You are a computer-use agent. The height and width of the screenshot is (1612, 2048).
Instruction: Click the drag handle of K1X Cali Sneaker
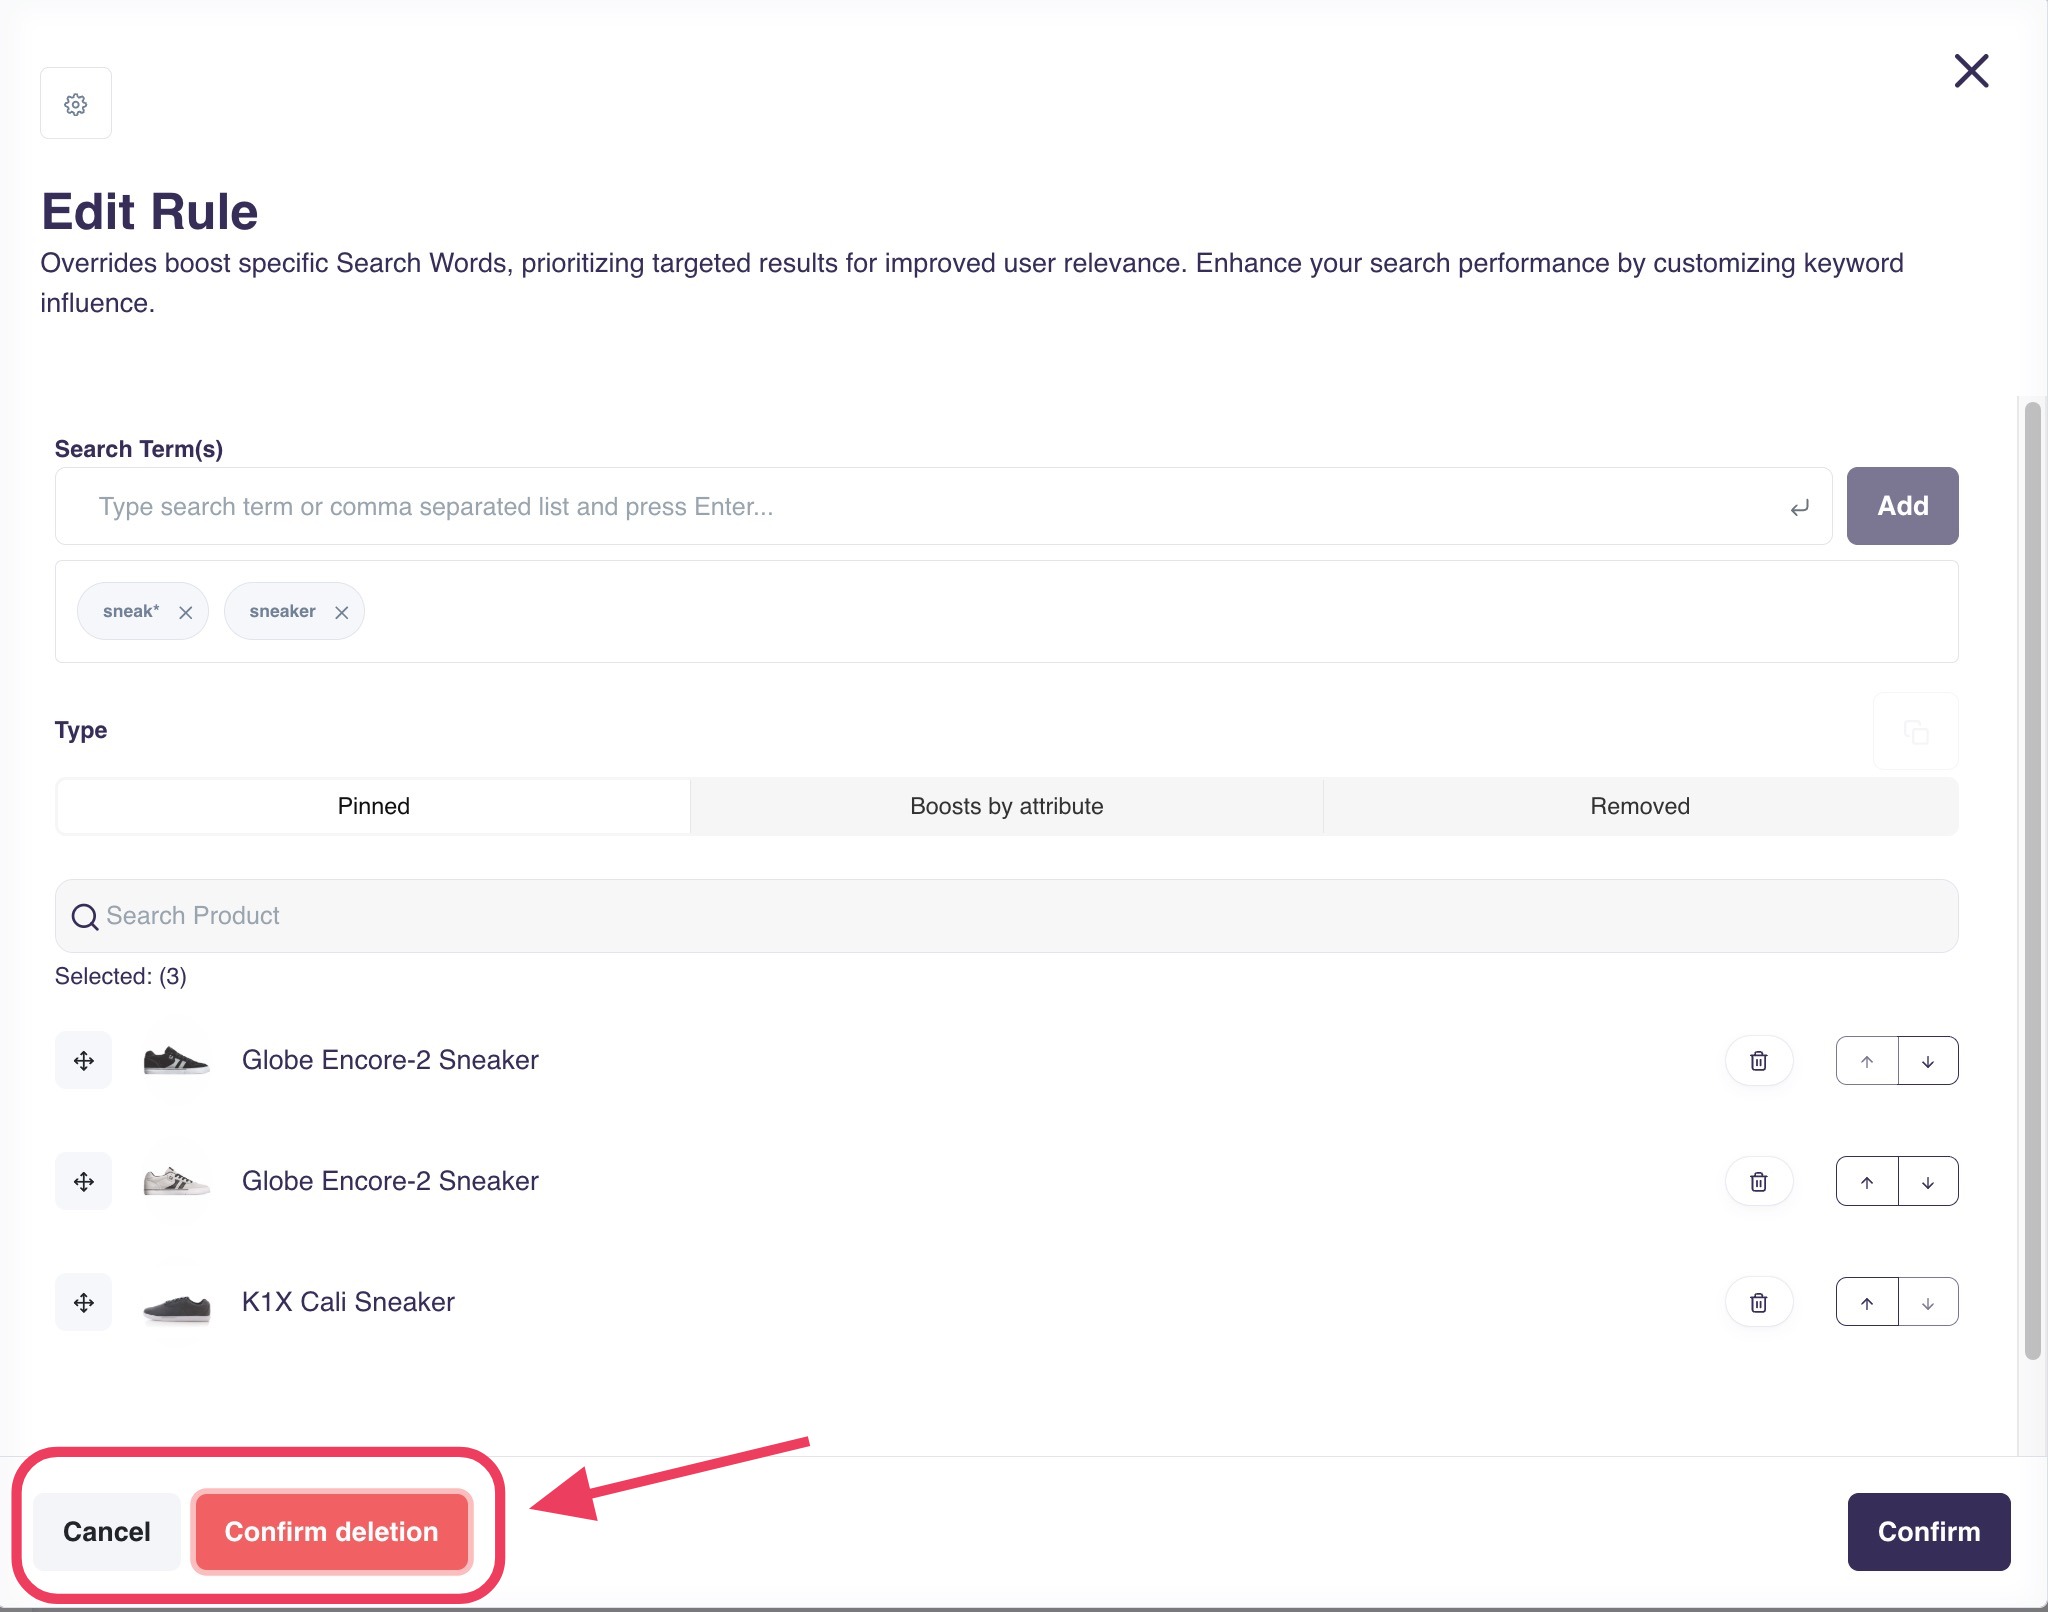tap(84, 1303)
